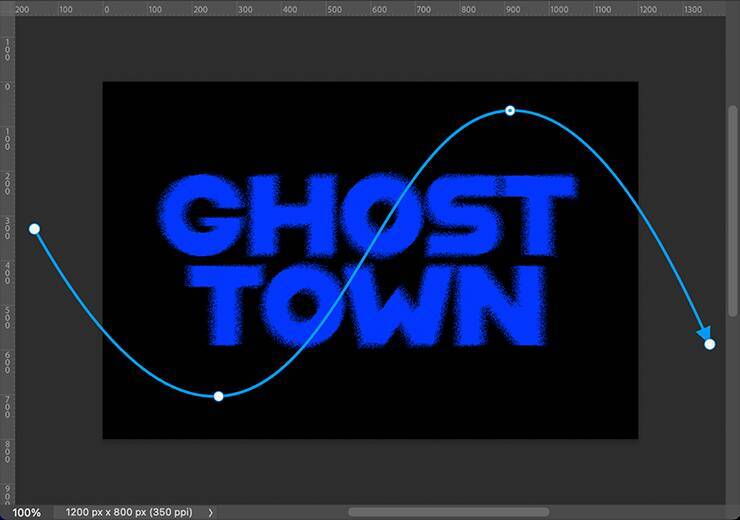Click the 1300 mark on the horizontal ruler
This screenshot has width=740, height=520.
point(692,9)
